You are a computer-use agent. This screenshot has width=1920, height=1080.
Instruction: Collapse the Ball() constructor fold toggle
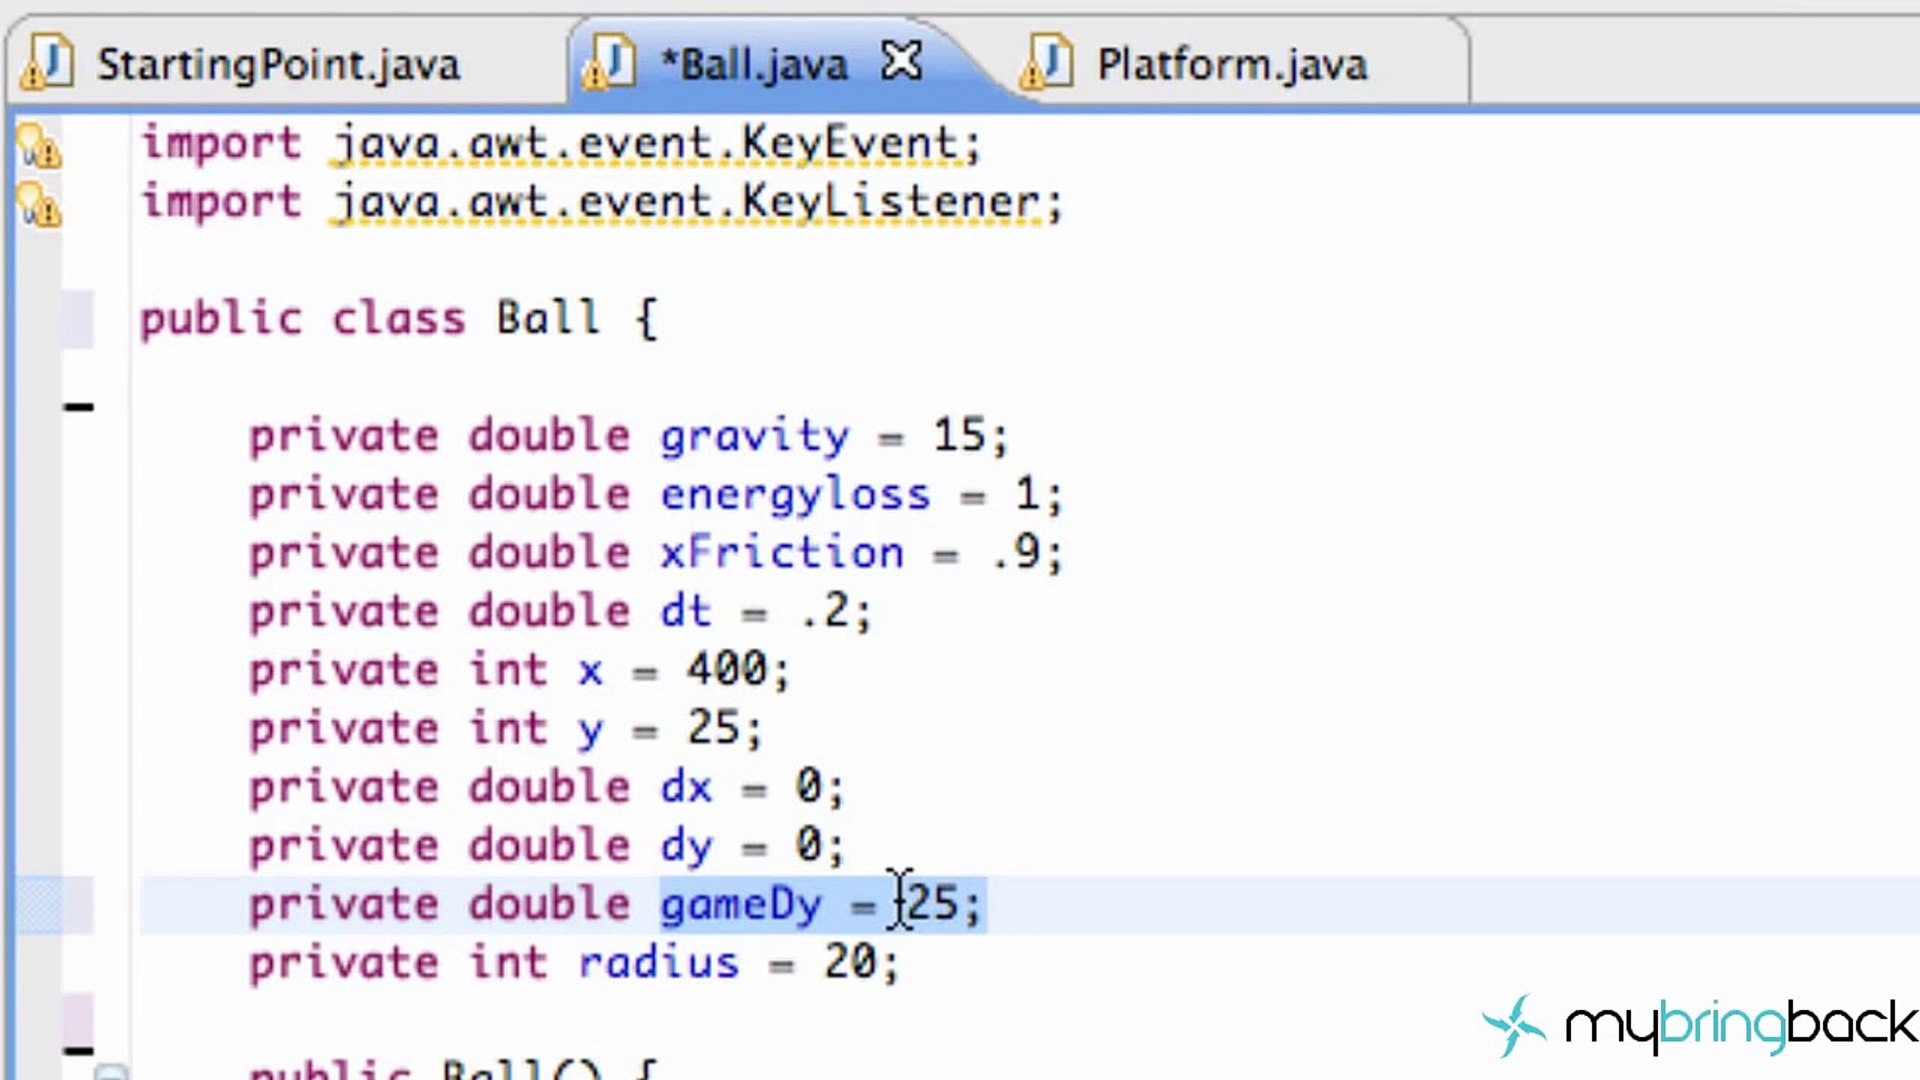111,1072
